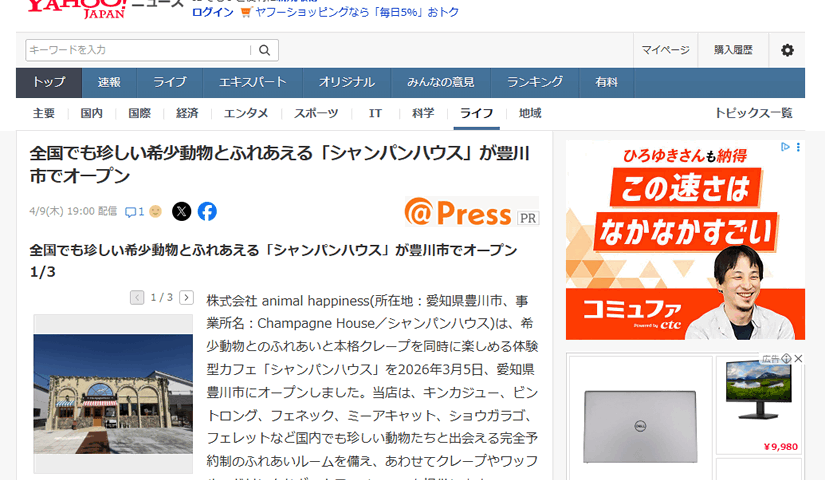The height and width of the screenshot is (480, 825).
Task: Click the Yahoo! JAPAN logo
Action: pos(75,10)
